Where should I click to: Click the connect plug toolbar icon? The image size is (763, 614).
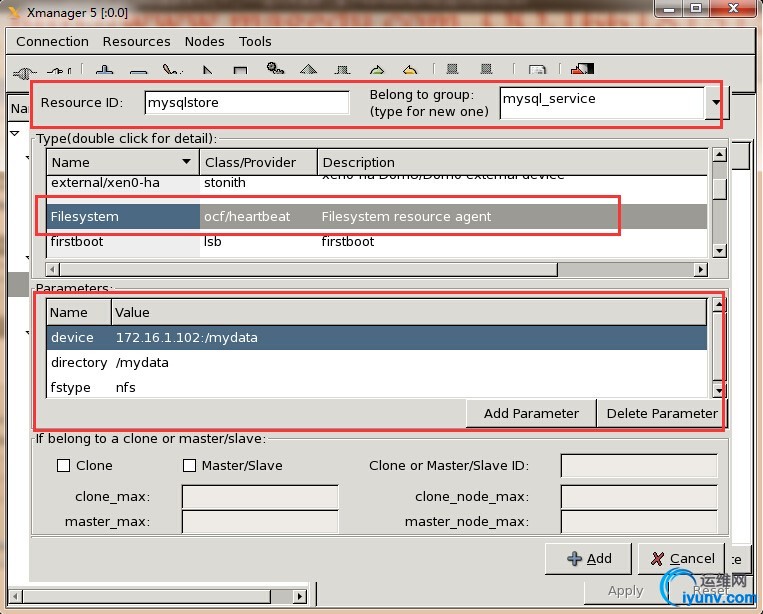click(x=24, y=72)
